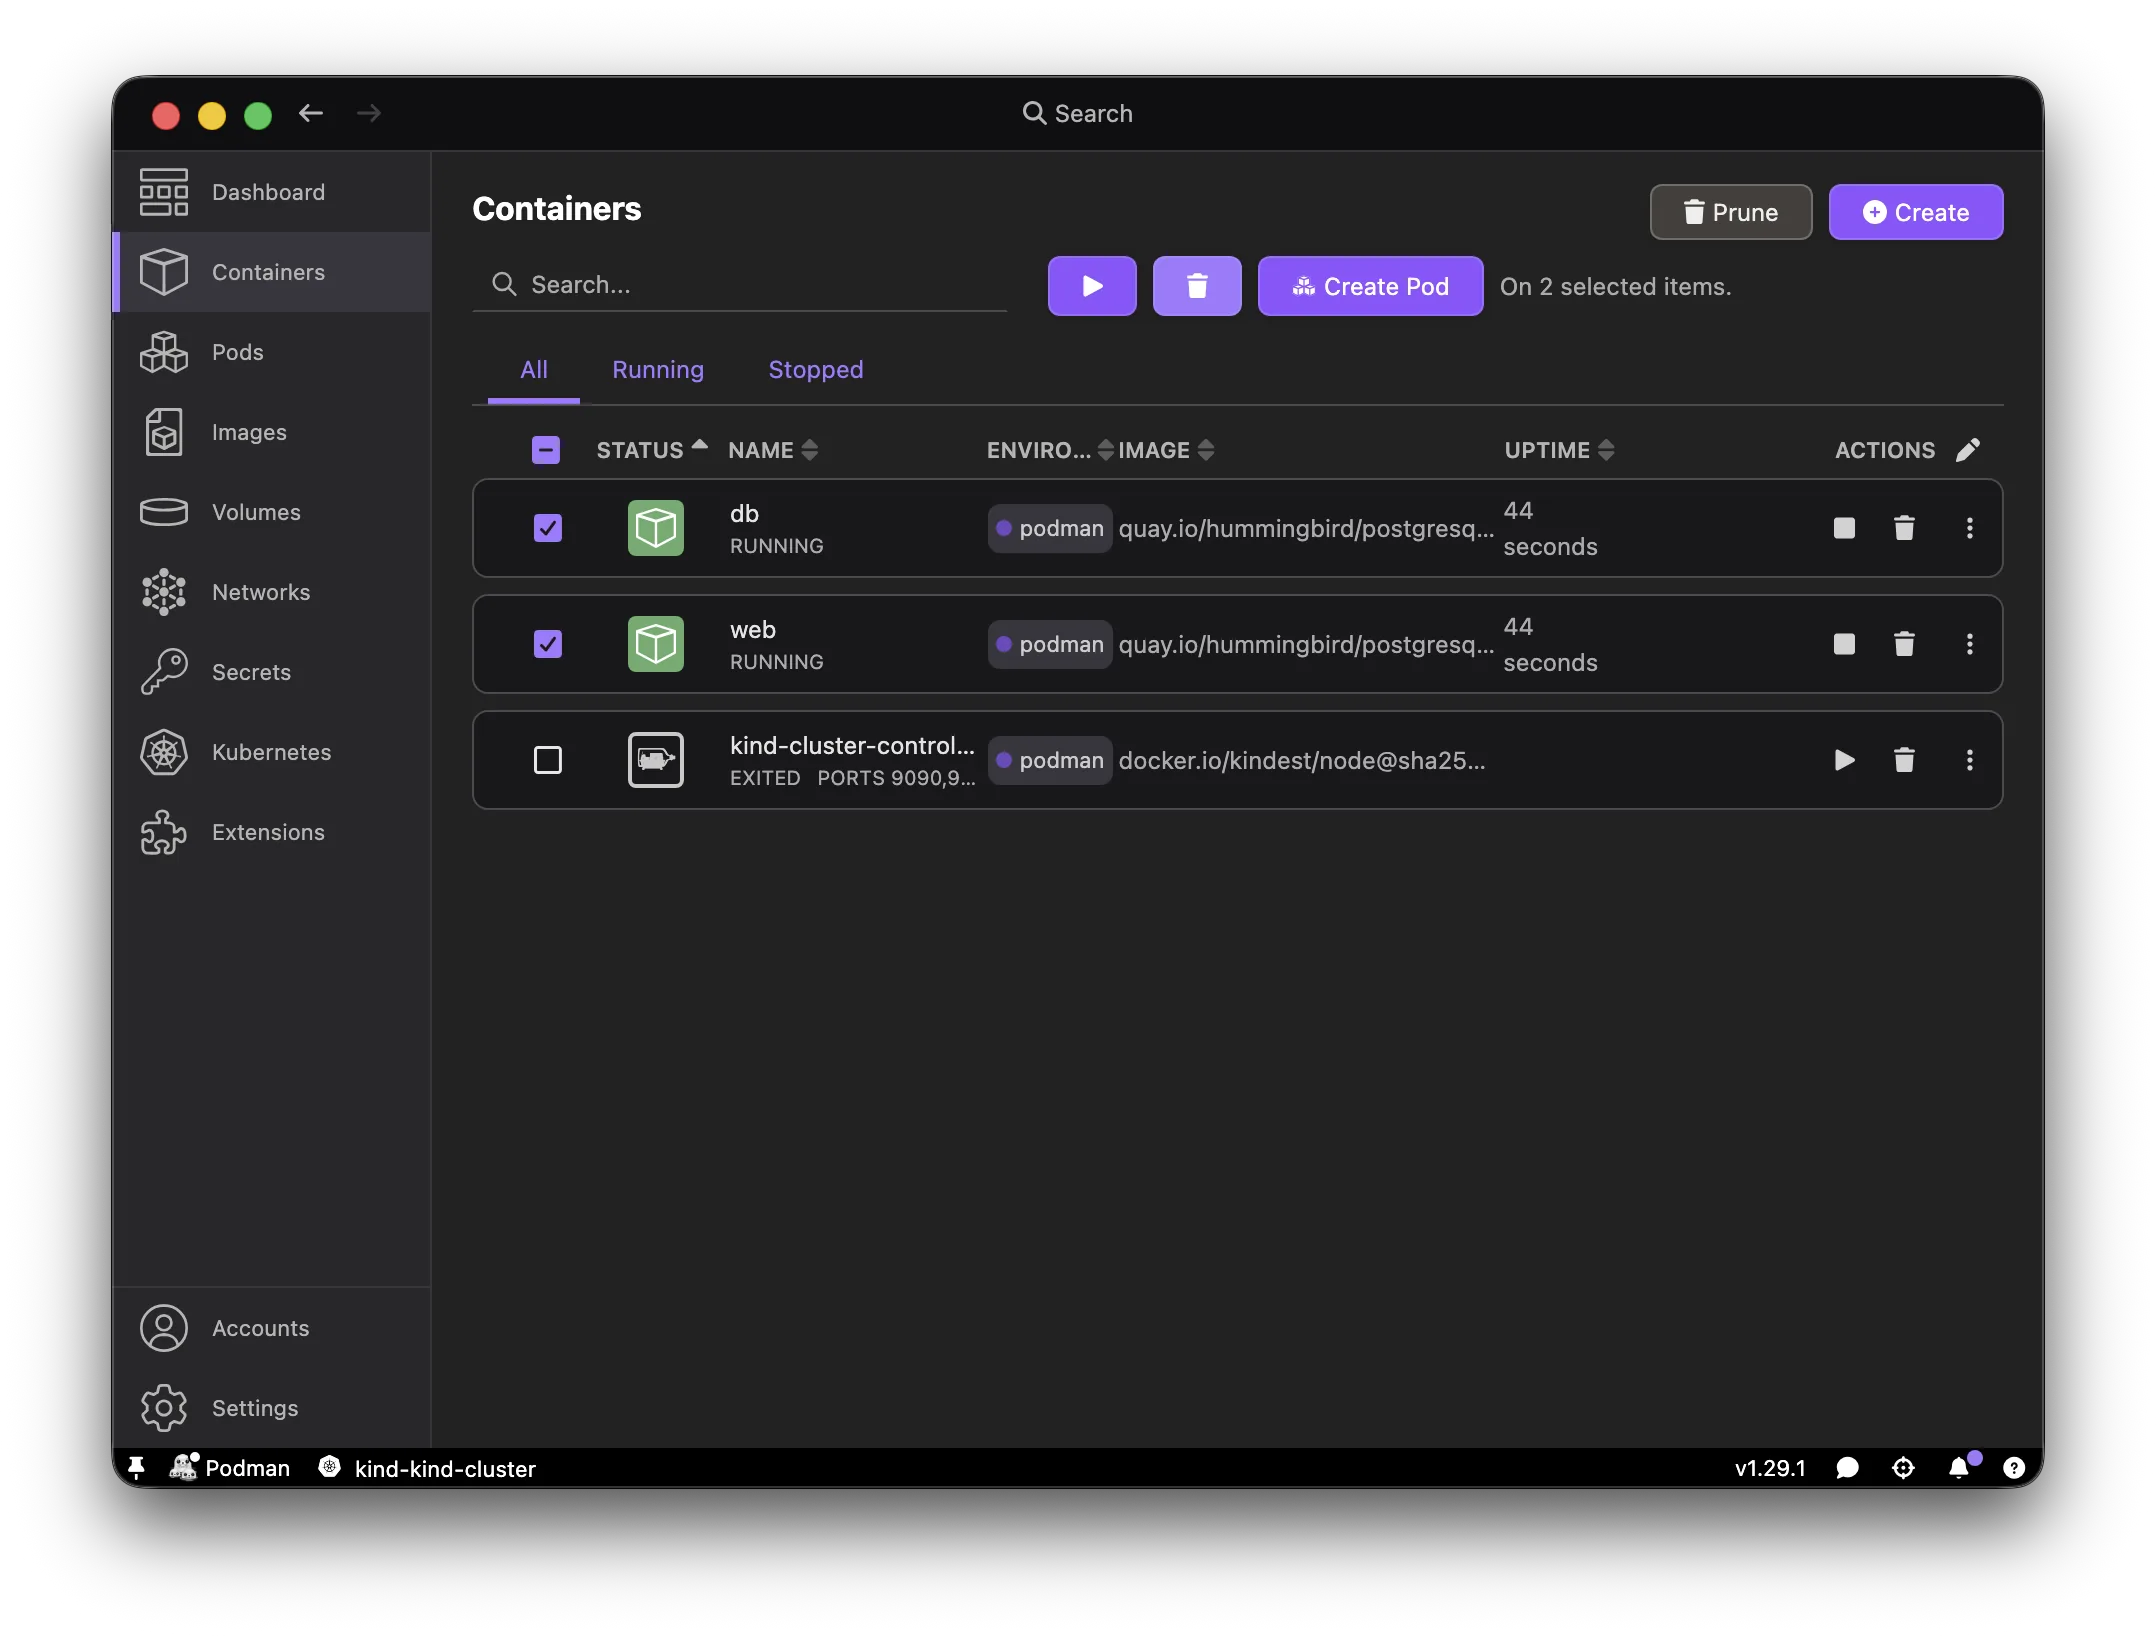
Task: Show notifications bell
Action: [x=1960, y=1467]
